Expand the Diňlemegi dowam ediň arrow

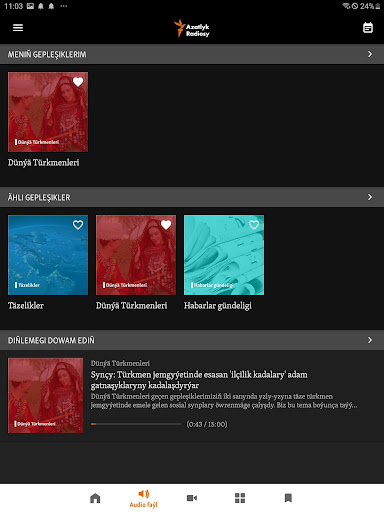pyautogui.click(x=370, y=340)
